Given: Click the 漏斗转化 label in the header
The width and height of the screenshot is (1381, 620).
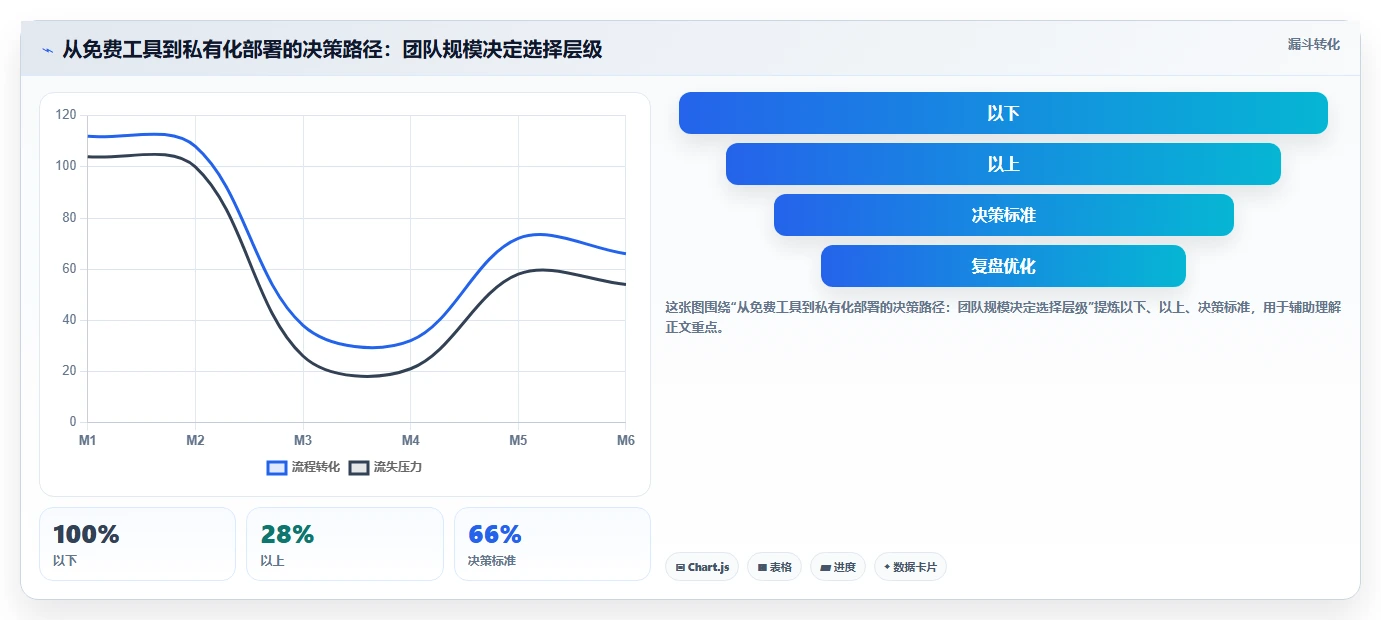Looking at the screenshot, I should (1313, 44).
